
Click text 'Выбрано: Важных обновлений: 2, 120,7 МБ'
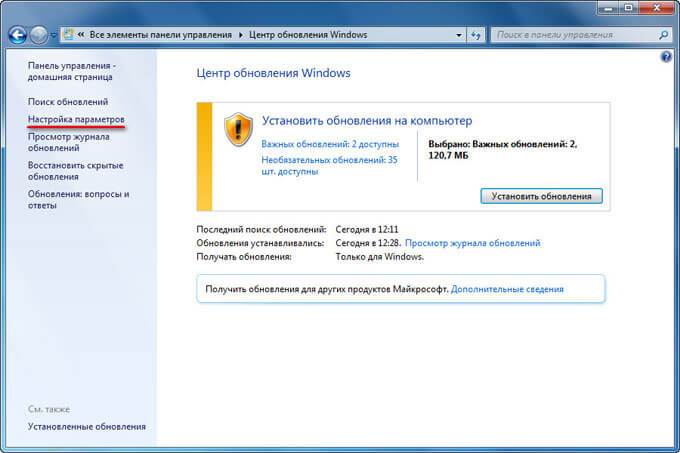pyautogui.click(x=503, y=150)
